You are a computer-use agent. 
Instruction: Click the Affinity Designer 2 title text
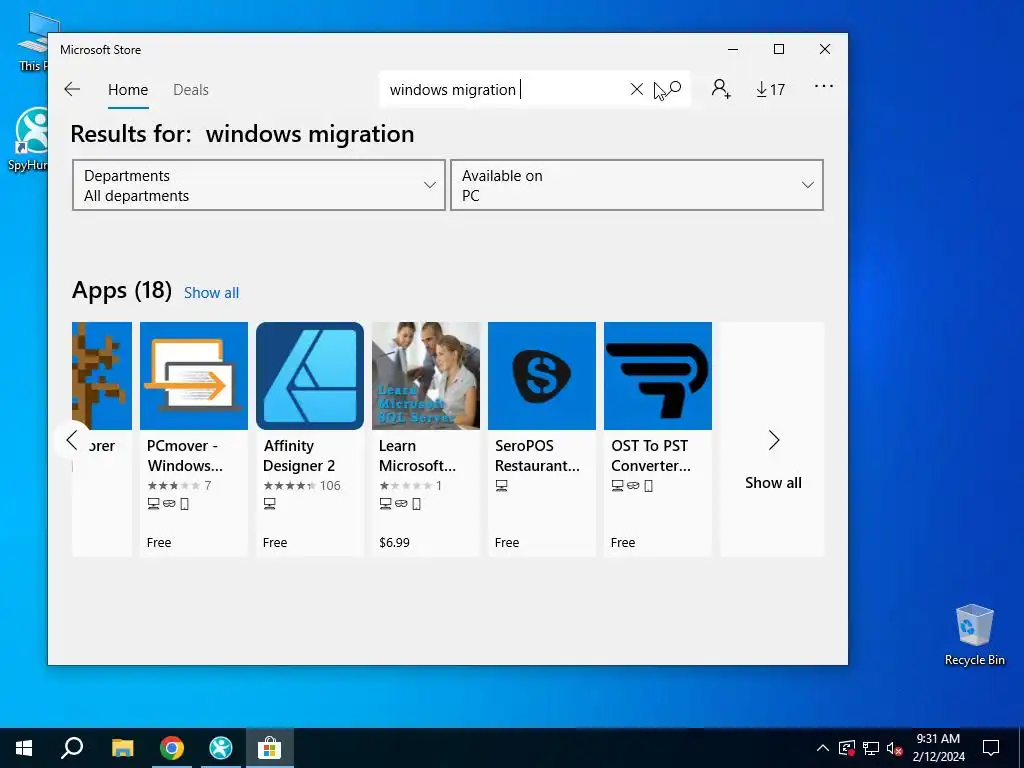[299, 456]
